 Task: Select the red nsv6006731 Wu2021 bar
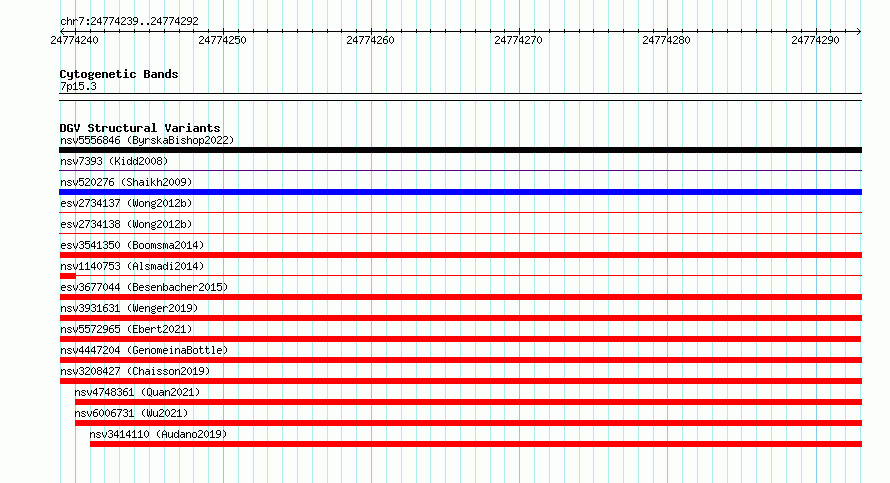click(468, 423)
